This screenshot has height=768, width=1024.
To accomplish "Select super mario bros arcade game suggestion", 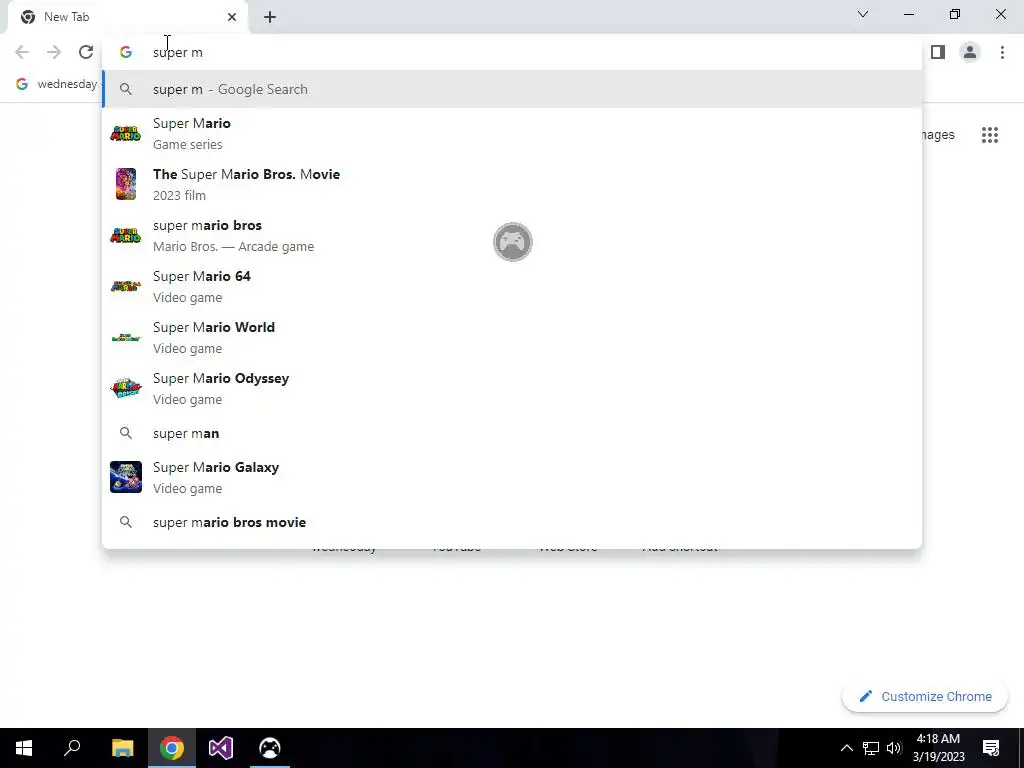I will coord(512,235).
